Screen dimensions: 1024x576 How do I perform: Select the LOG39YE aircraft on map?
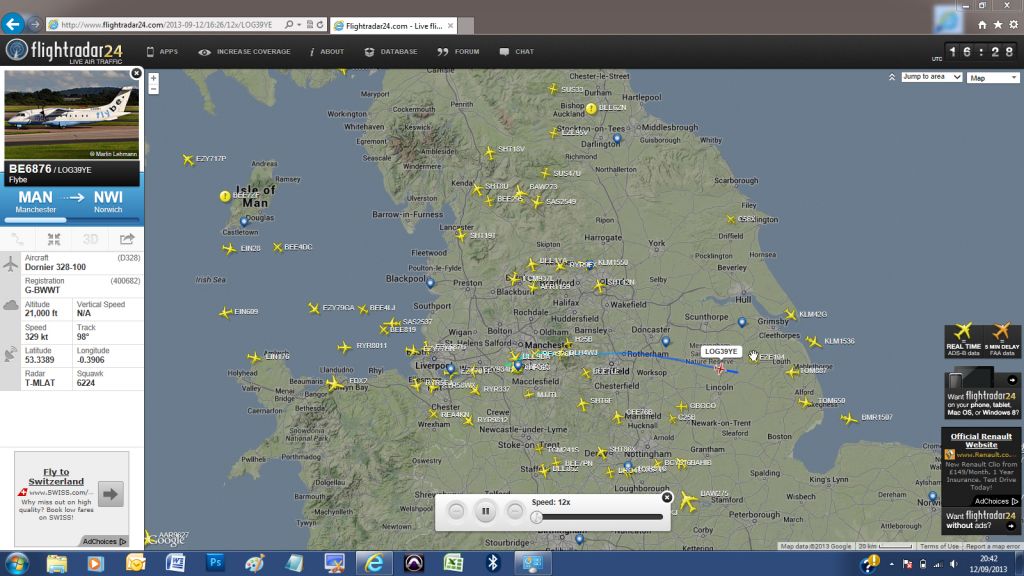click(x=720, y=369)
